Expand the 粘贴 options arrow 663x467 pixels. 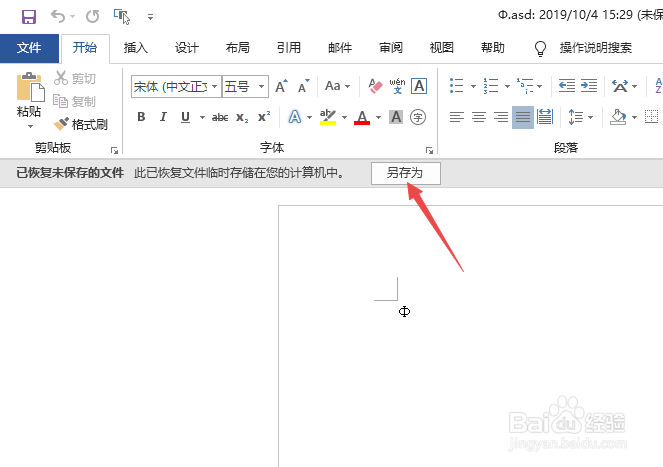[x=30, y=126]
